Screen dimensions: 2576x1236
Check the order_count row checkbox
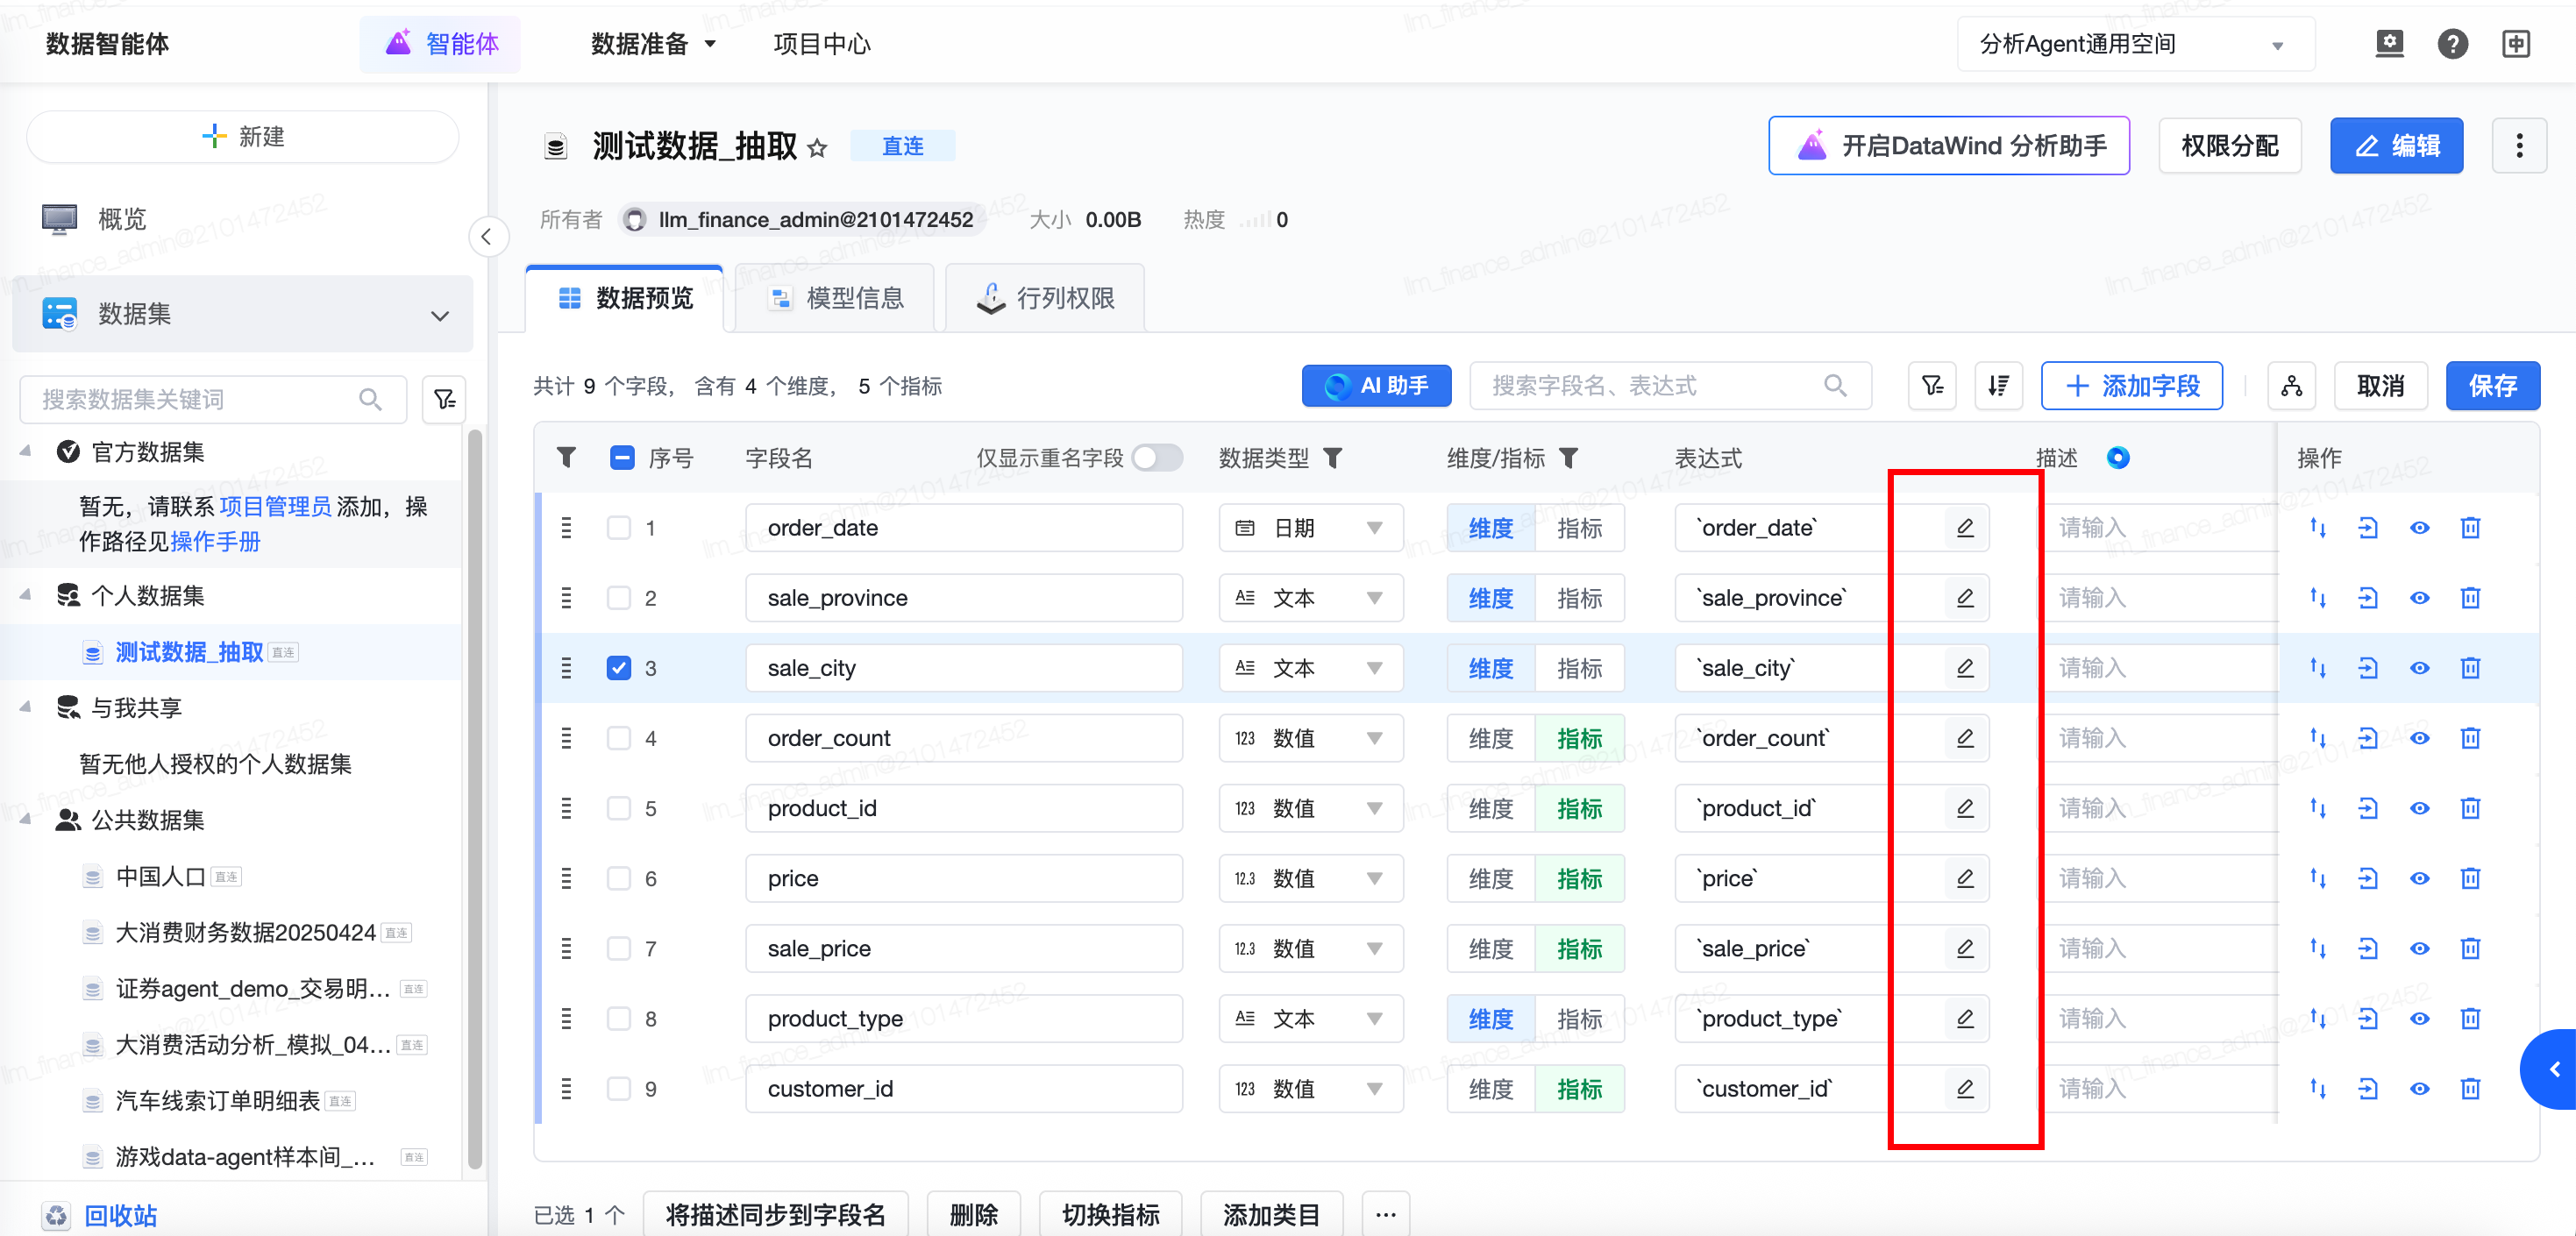click(x=619, y=738)
